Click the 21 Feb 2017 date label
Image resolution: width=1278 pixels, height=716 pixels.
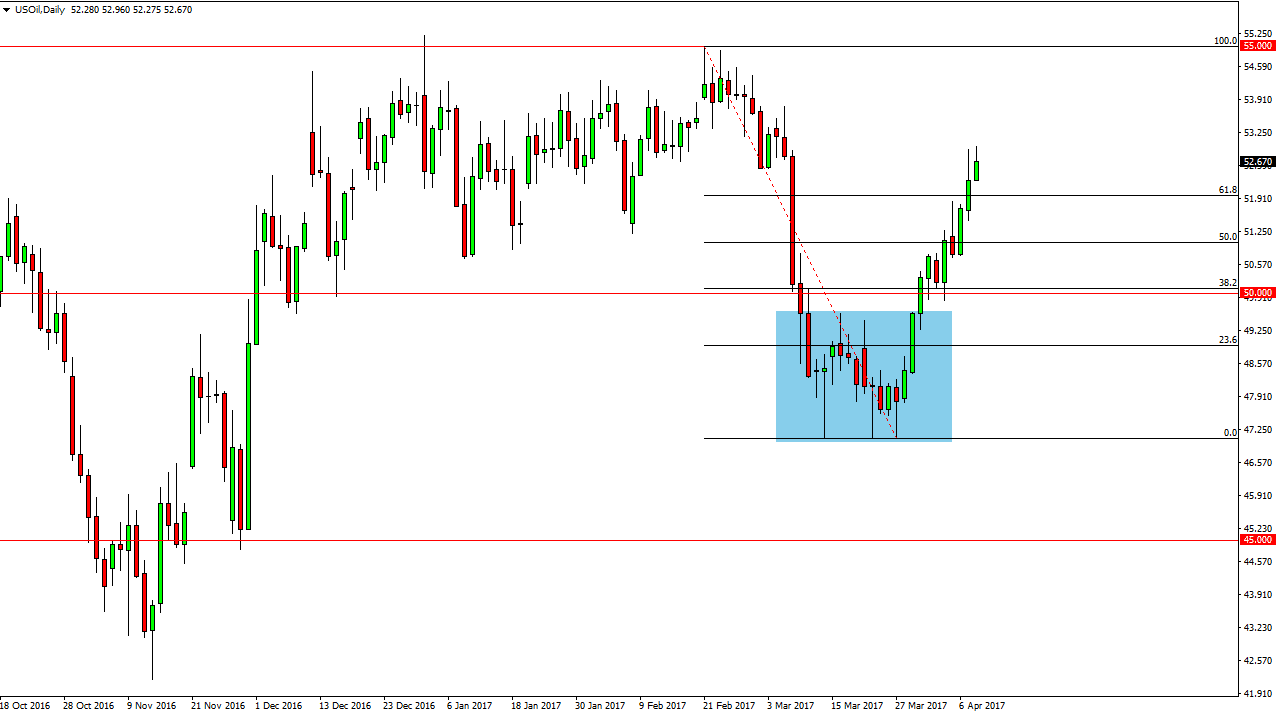tap(729, 705)
